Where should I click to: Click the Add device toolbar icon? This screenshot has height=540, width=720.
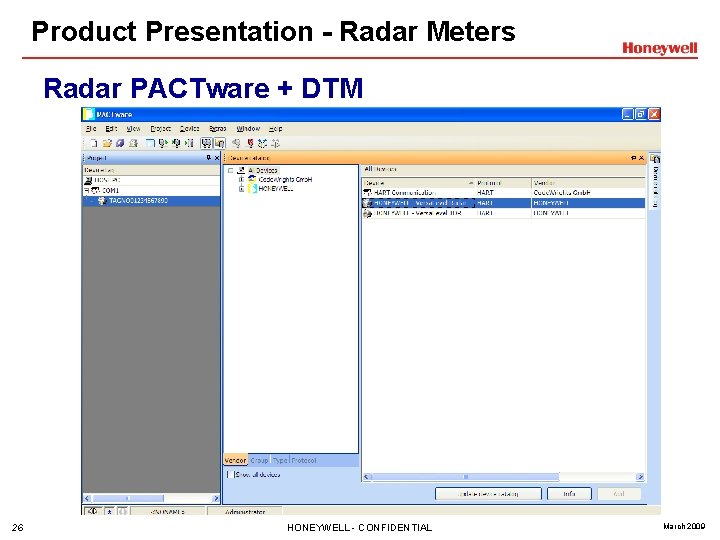(150, 143)
